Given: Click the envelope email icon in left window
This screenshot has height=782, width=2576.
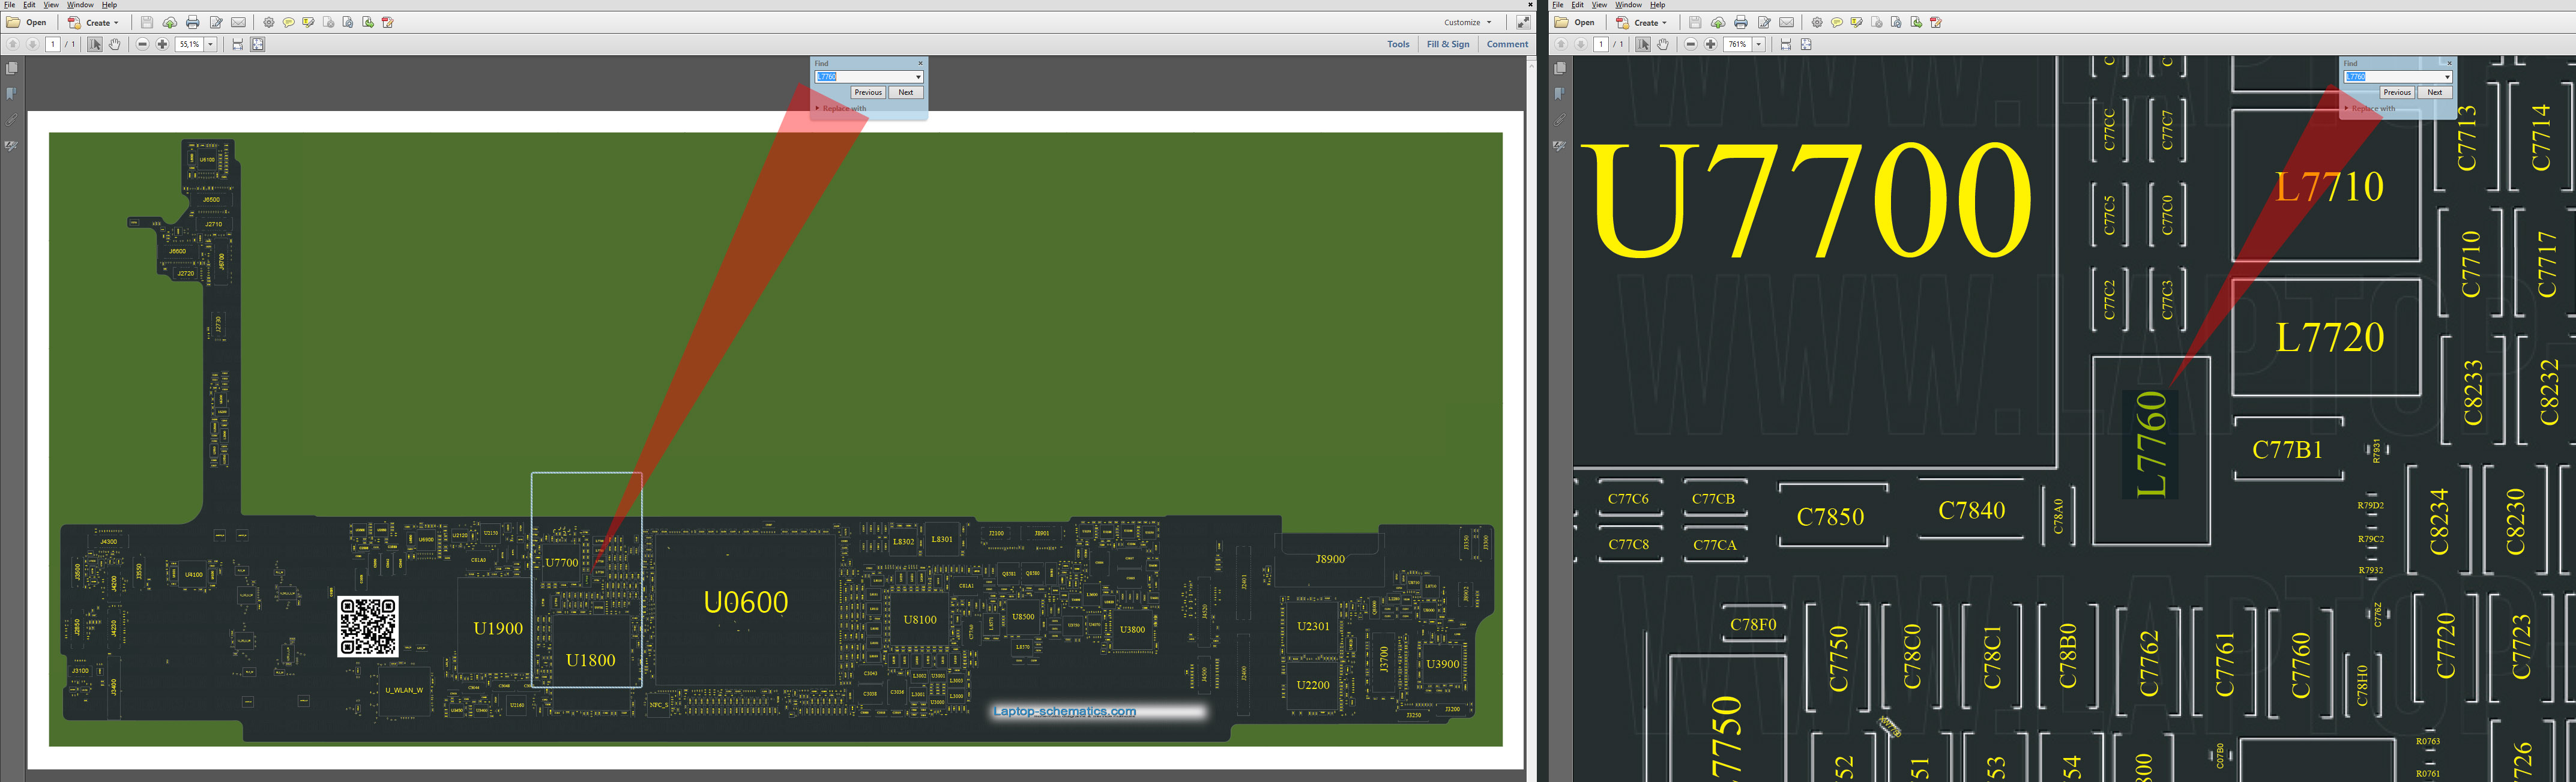Looking at the screenshot, I should tap(238, 22).
